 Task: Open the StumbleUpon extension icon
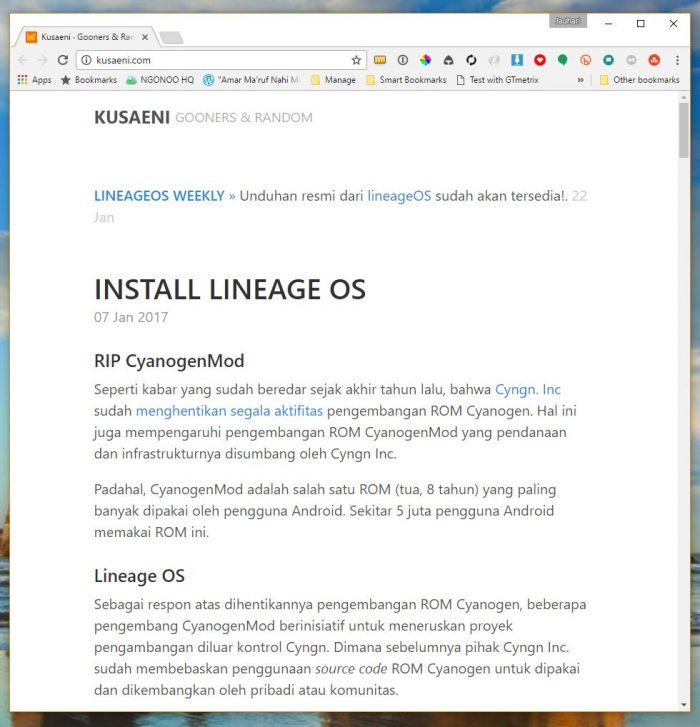coord(654,60)
